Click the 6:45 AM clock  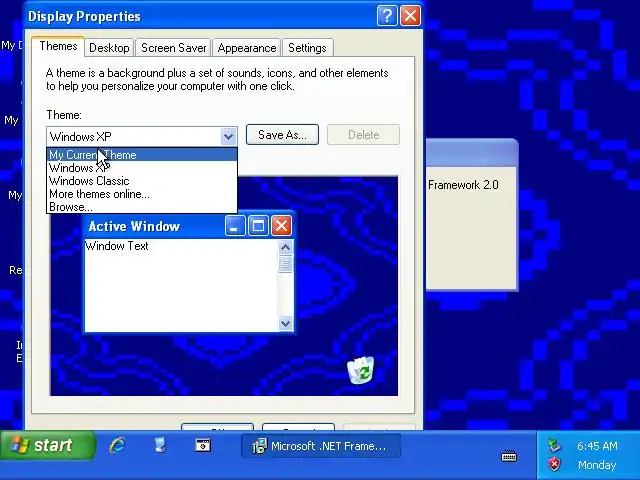[x=597, y=446]
